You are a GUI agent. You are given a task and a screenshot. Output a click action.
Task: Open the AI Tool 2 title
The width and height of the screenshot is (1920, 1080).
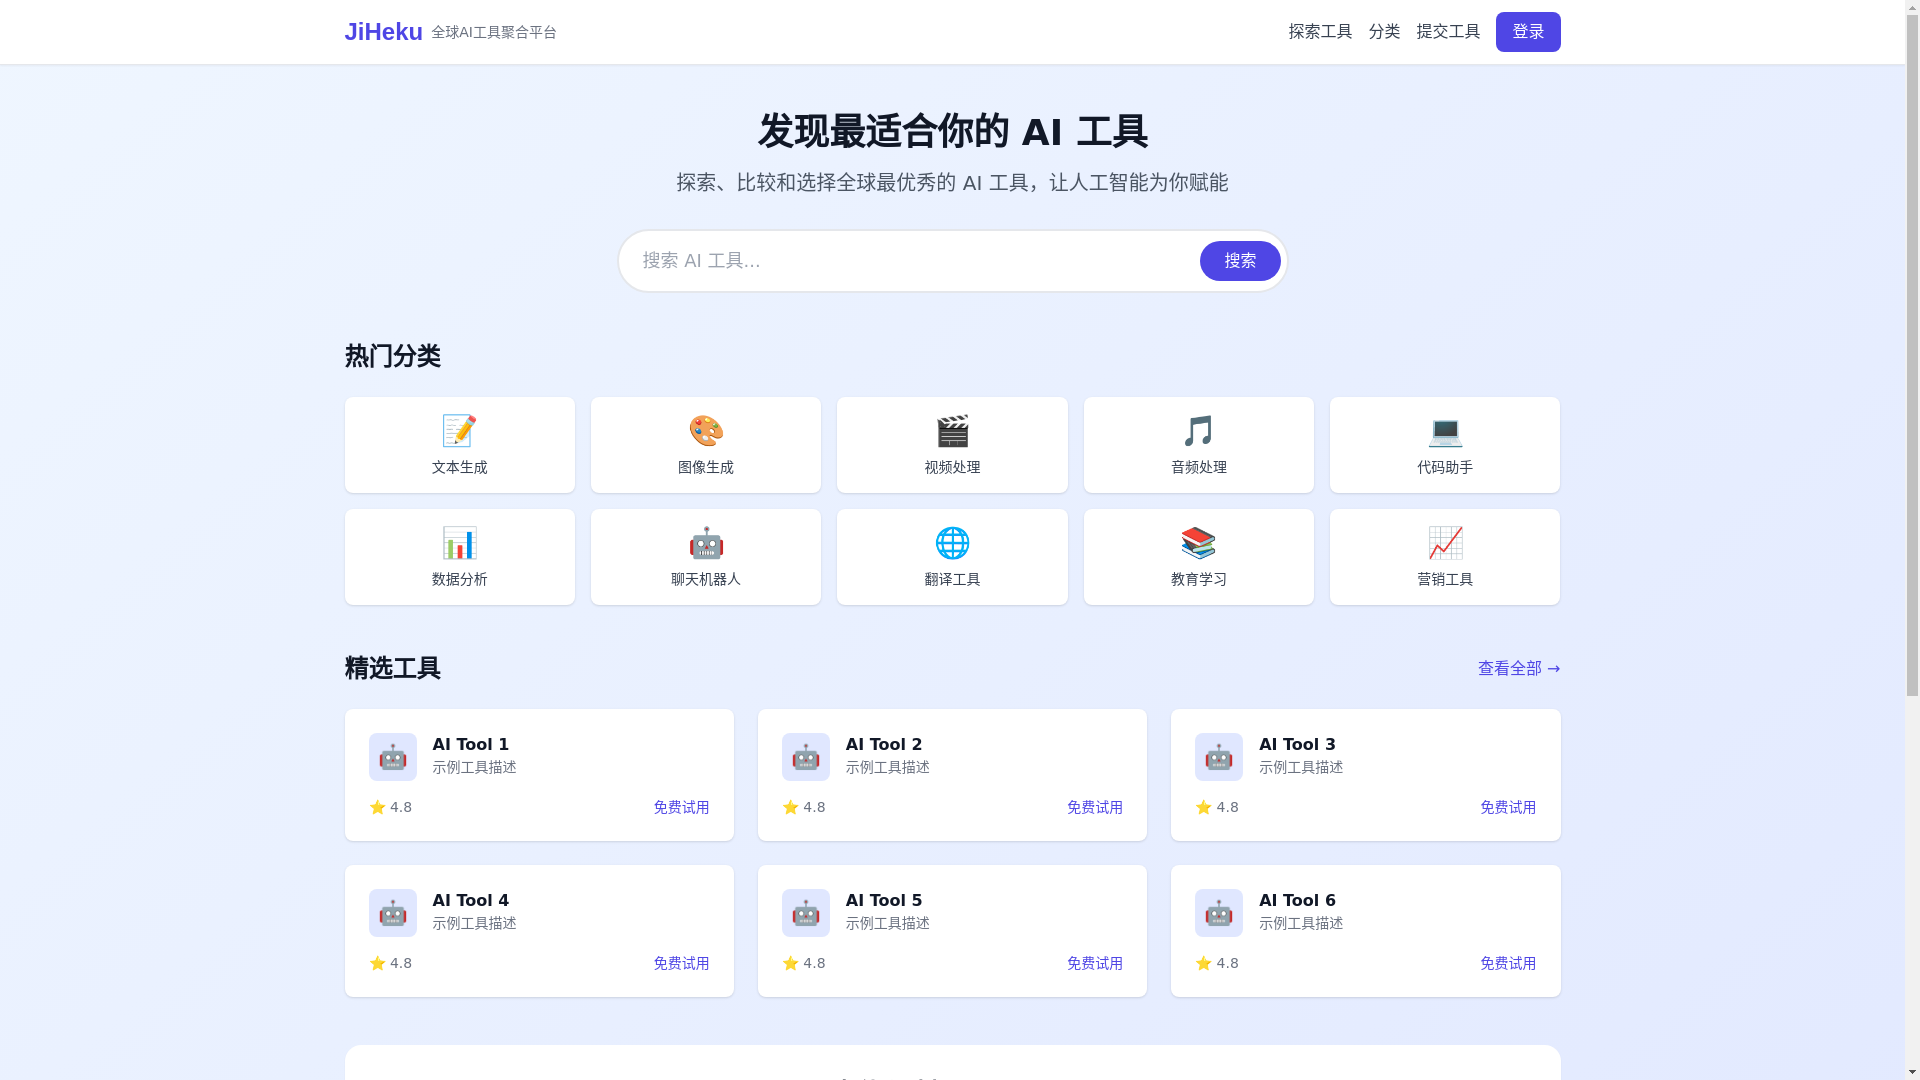click(x=884, y=744)
